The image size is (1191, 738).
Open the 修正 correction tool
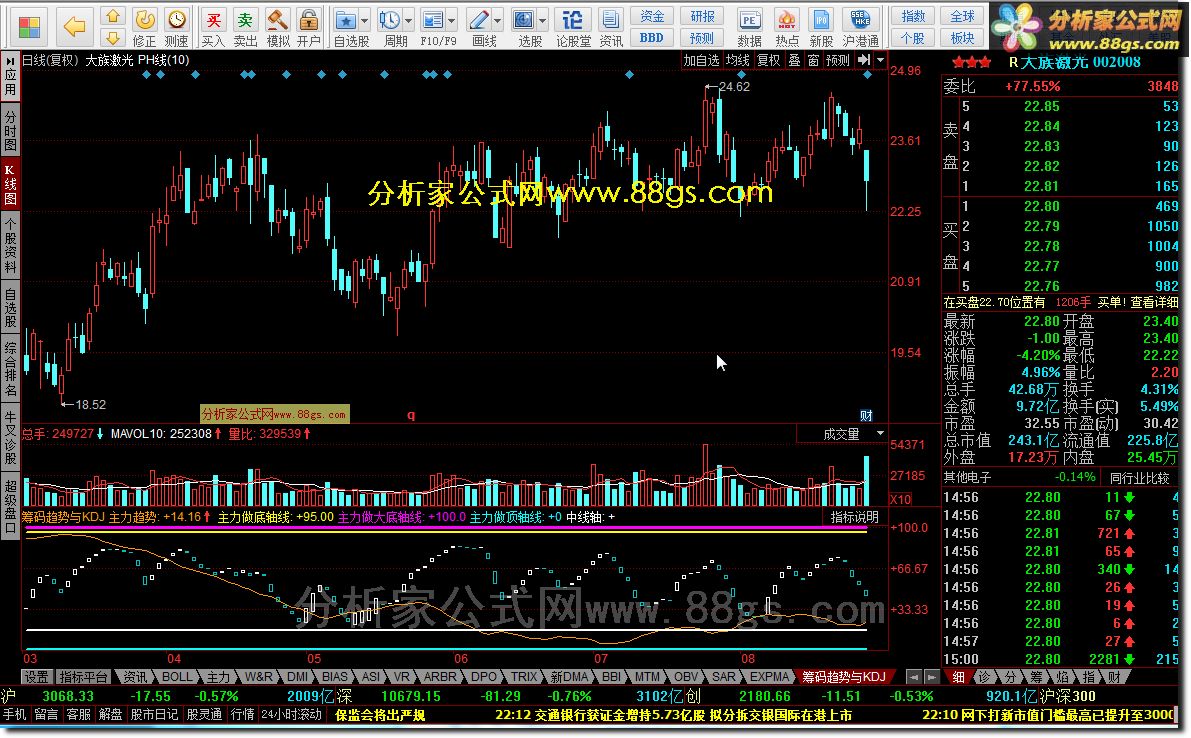[144, 27]
